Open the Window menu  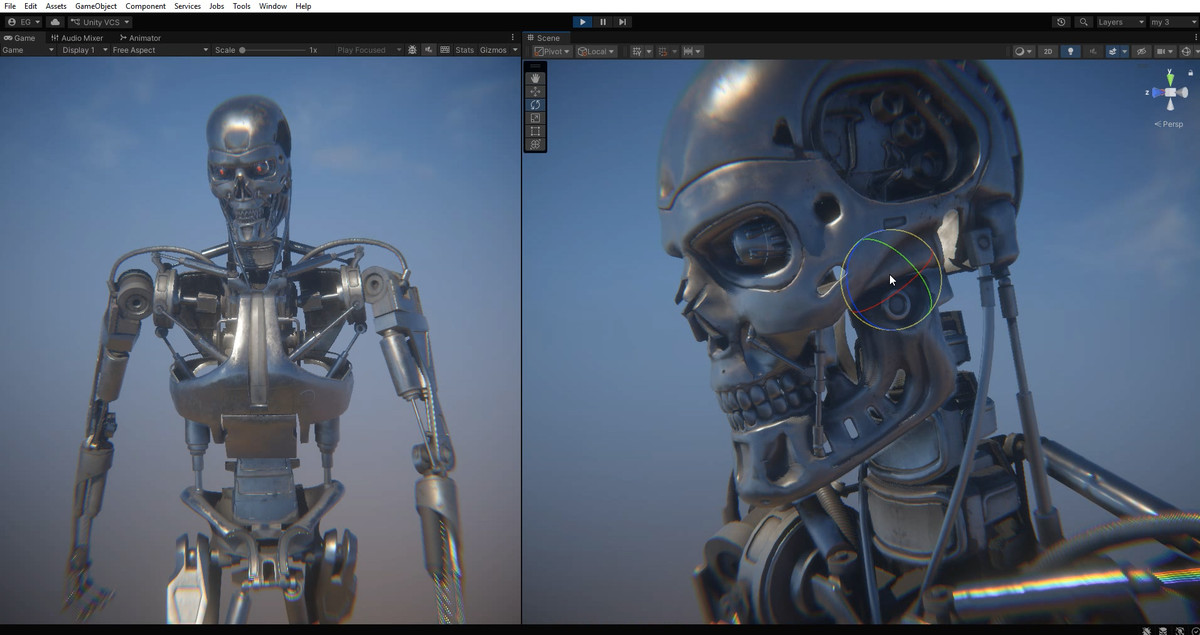273,6
